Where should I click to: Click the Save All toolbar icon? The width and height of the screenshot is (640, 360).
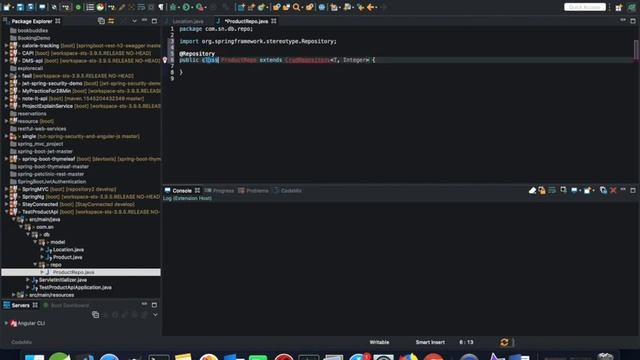(x=30, y=7)
